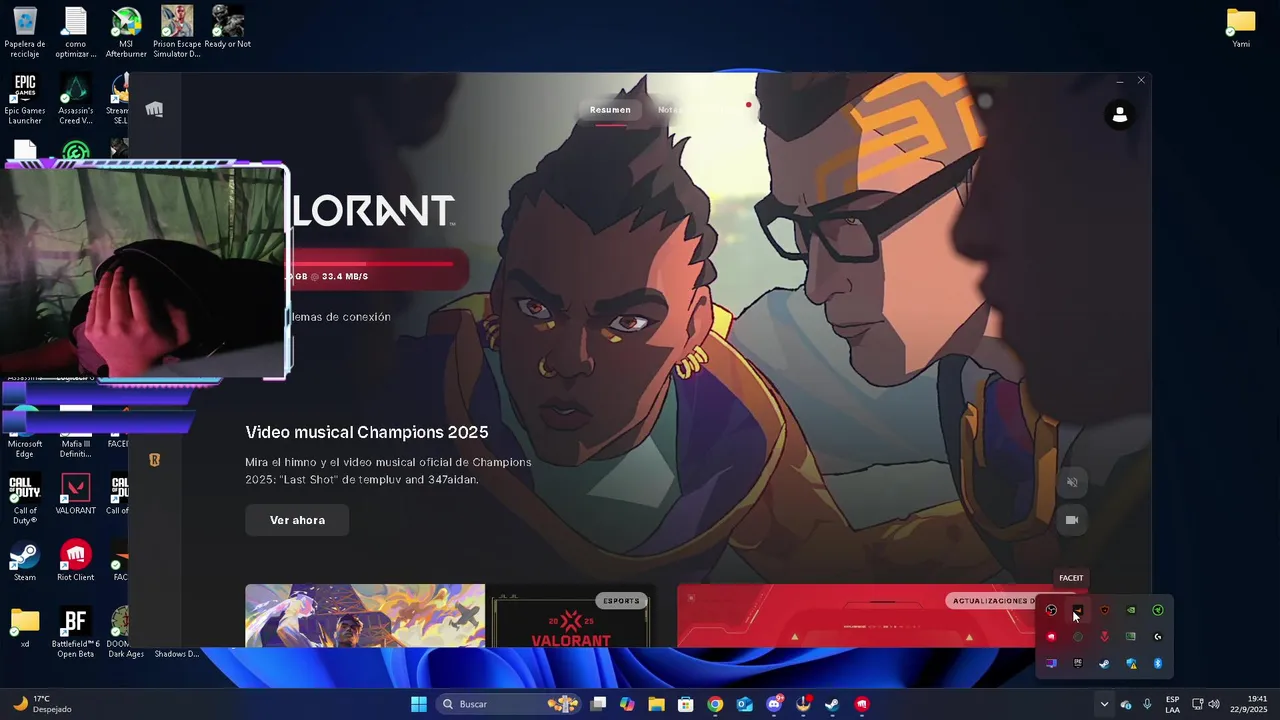This screenshot has width=1280, height=720.
Task: Open Razer Synapse green tray icon
Action: coord(1158,610)
